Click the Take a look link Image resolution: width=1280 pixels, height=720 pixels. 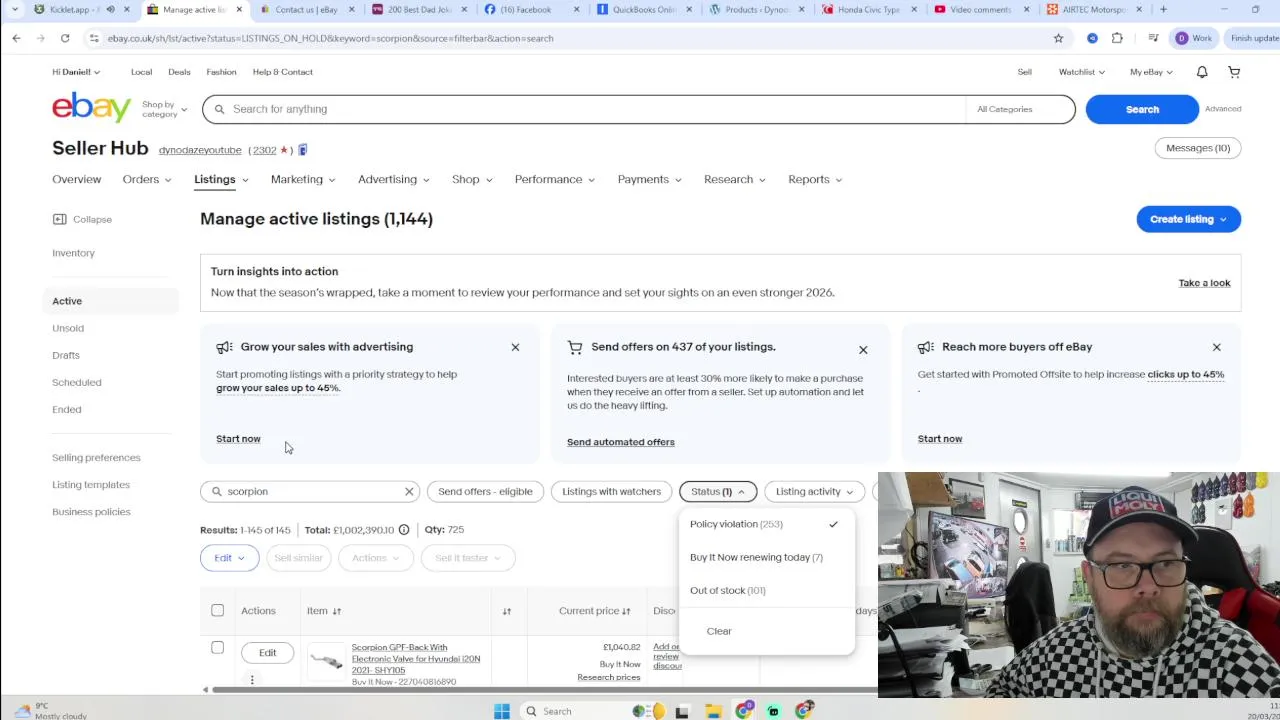(1204, 283)
